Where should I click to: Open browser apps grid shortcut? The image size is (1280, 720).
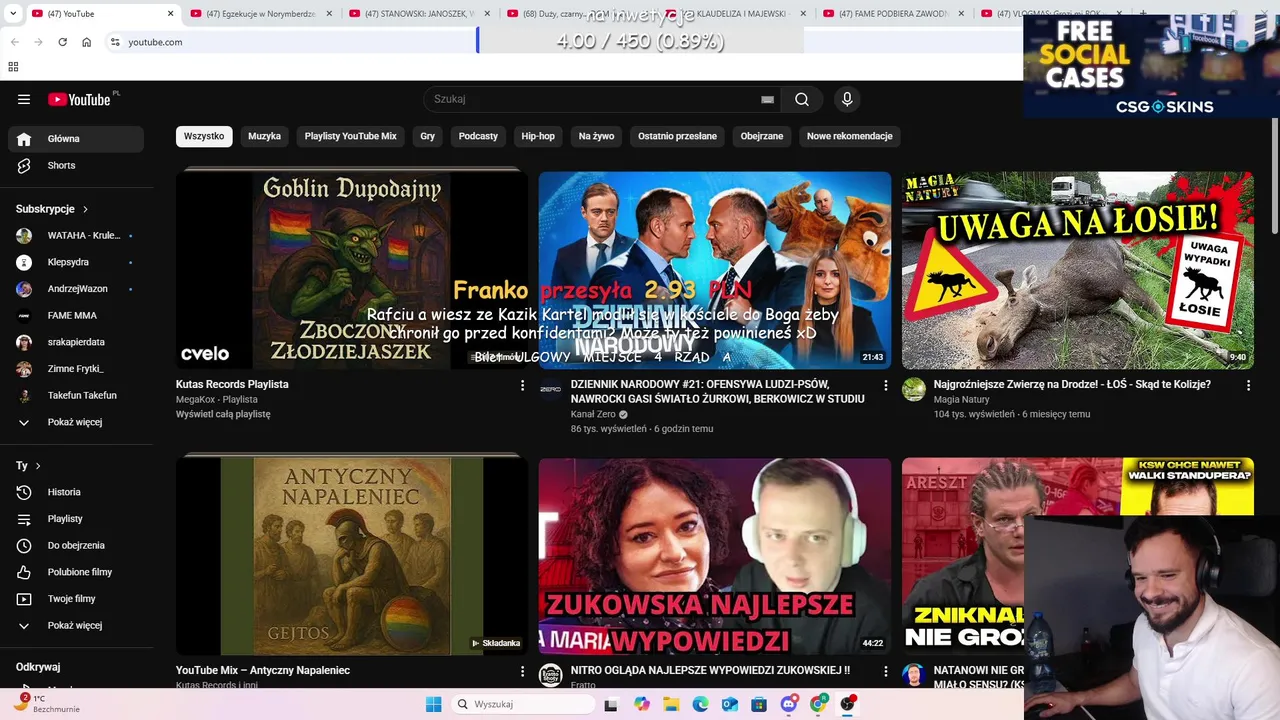click(x=13, y=67)
